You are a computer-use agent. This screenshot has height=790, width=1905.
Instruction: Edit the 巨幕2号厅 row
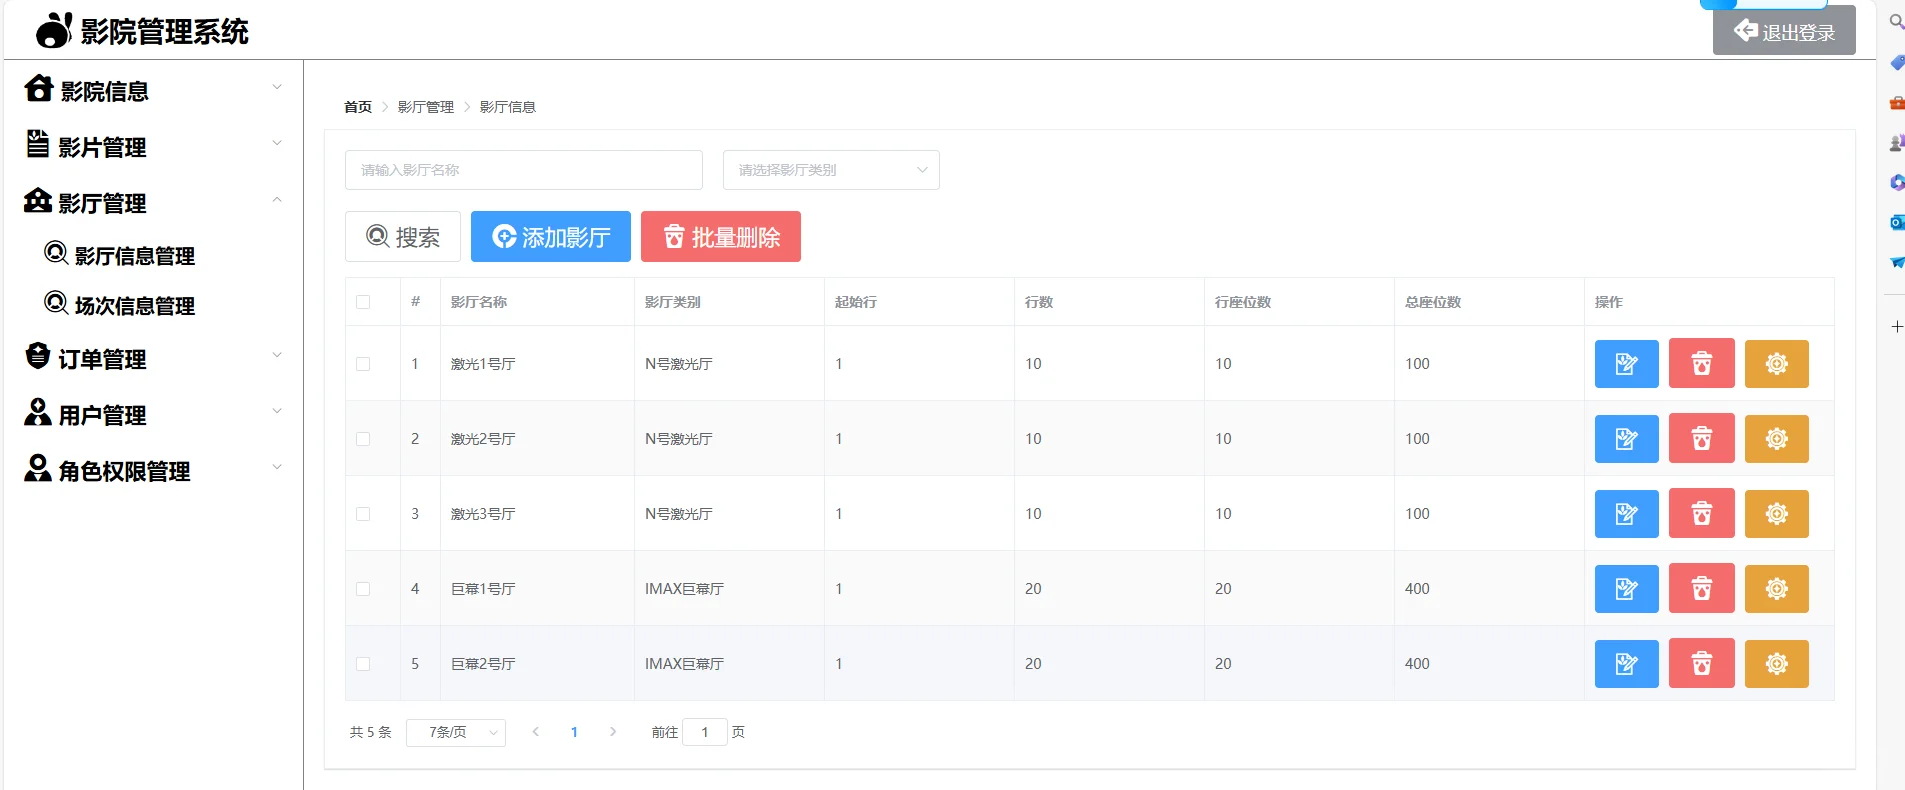[x=1626, y=664]
